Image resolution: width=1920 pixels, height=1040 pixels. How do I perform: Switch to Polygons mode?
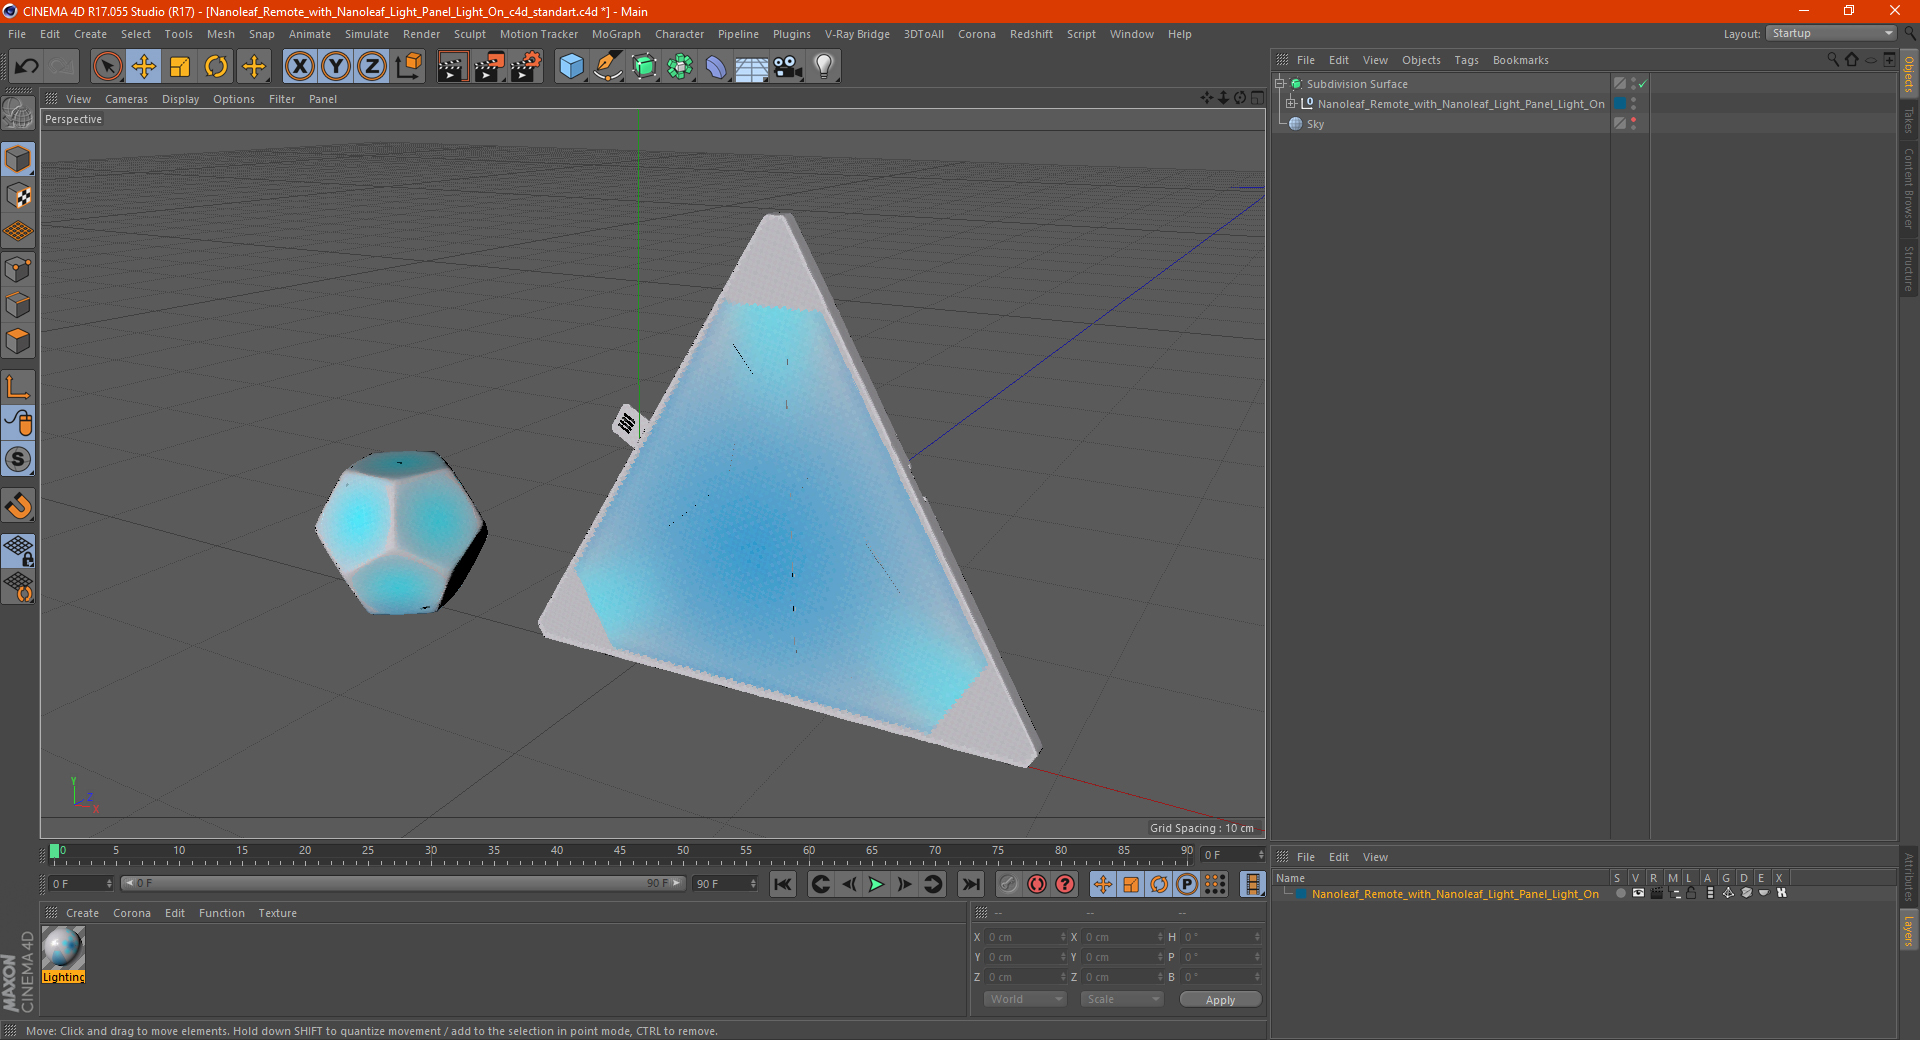(x=18, y=341)
